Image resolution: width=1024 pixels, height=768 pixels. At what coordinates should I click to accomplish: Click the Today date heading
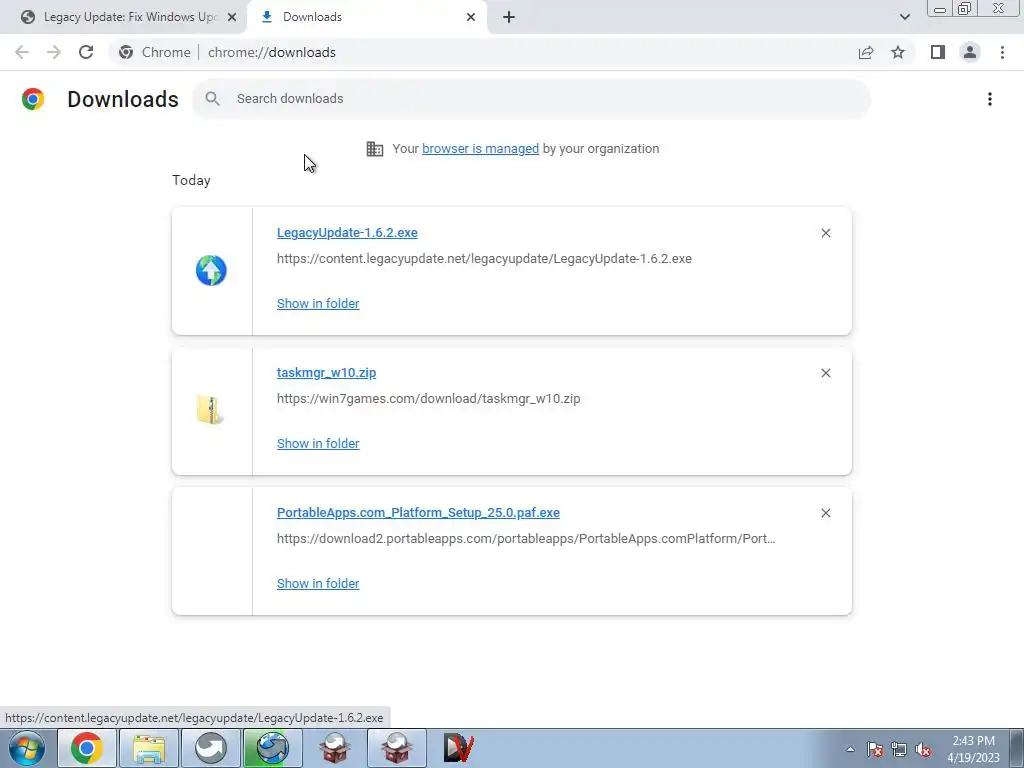[x=191, y=180]
